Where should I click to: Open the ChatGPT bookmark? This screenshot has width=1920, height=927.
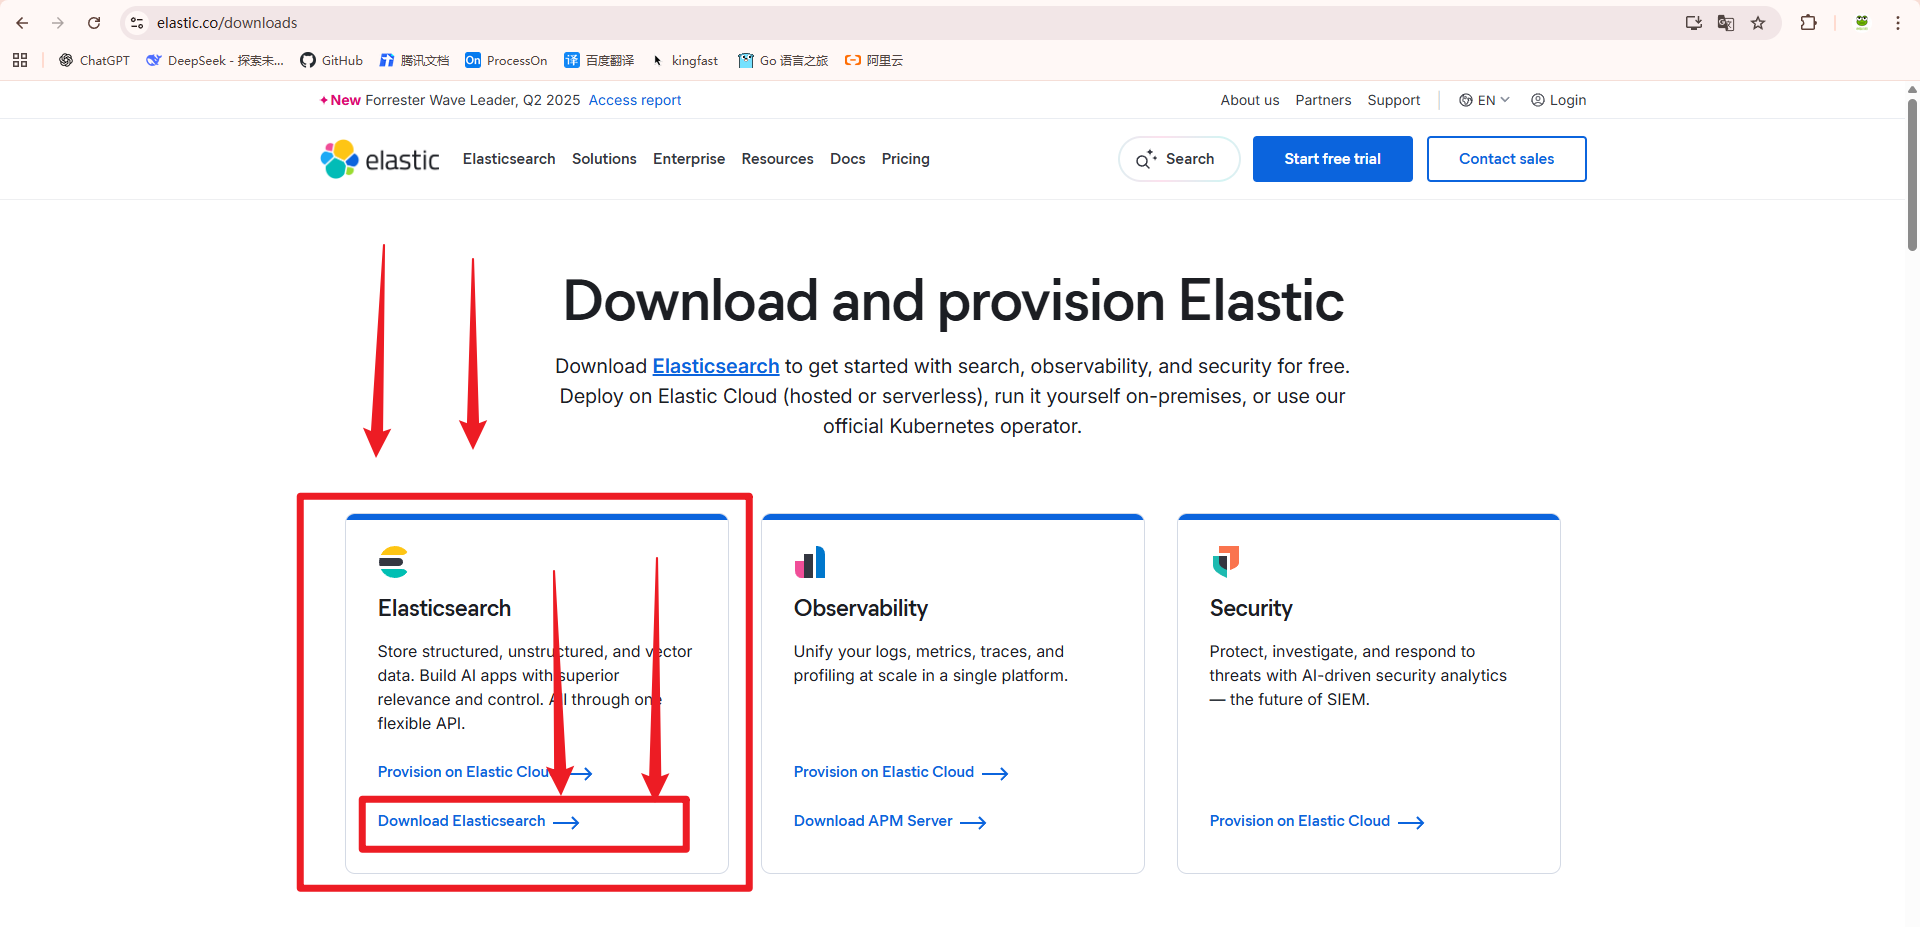(94, 60)
